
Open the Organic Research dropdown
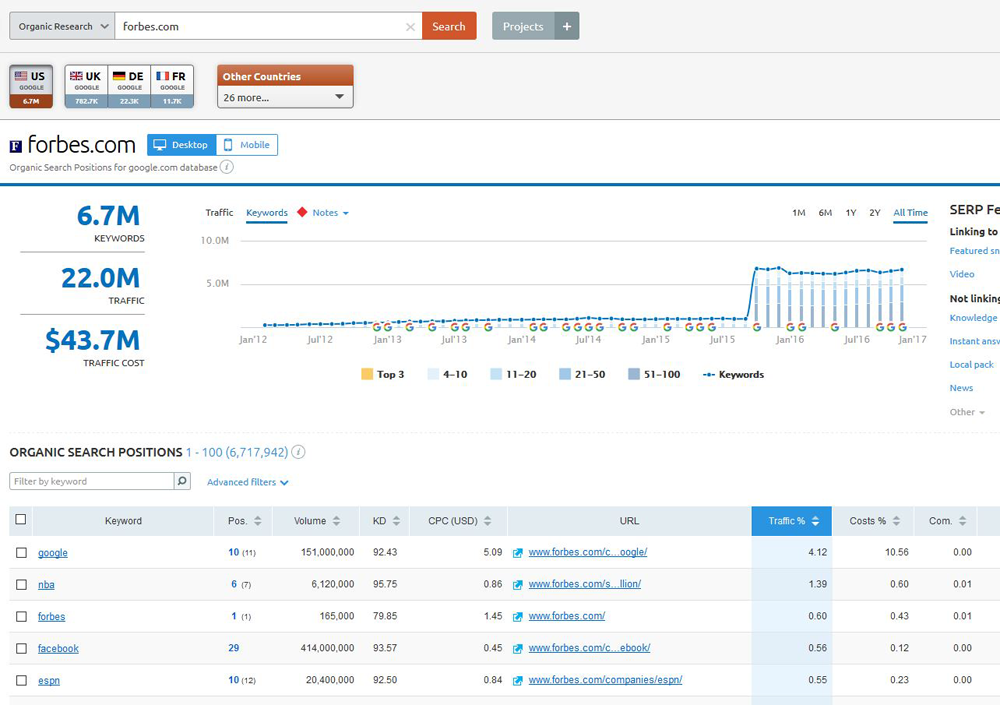[62, 27]
